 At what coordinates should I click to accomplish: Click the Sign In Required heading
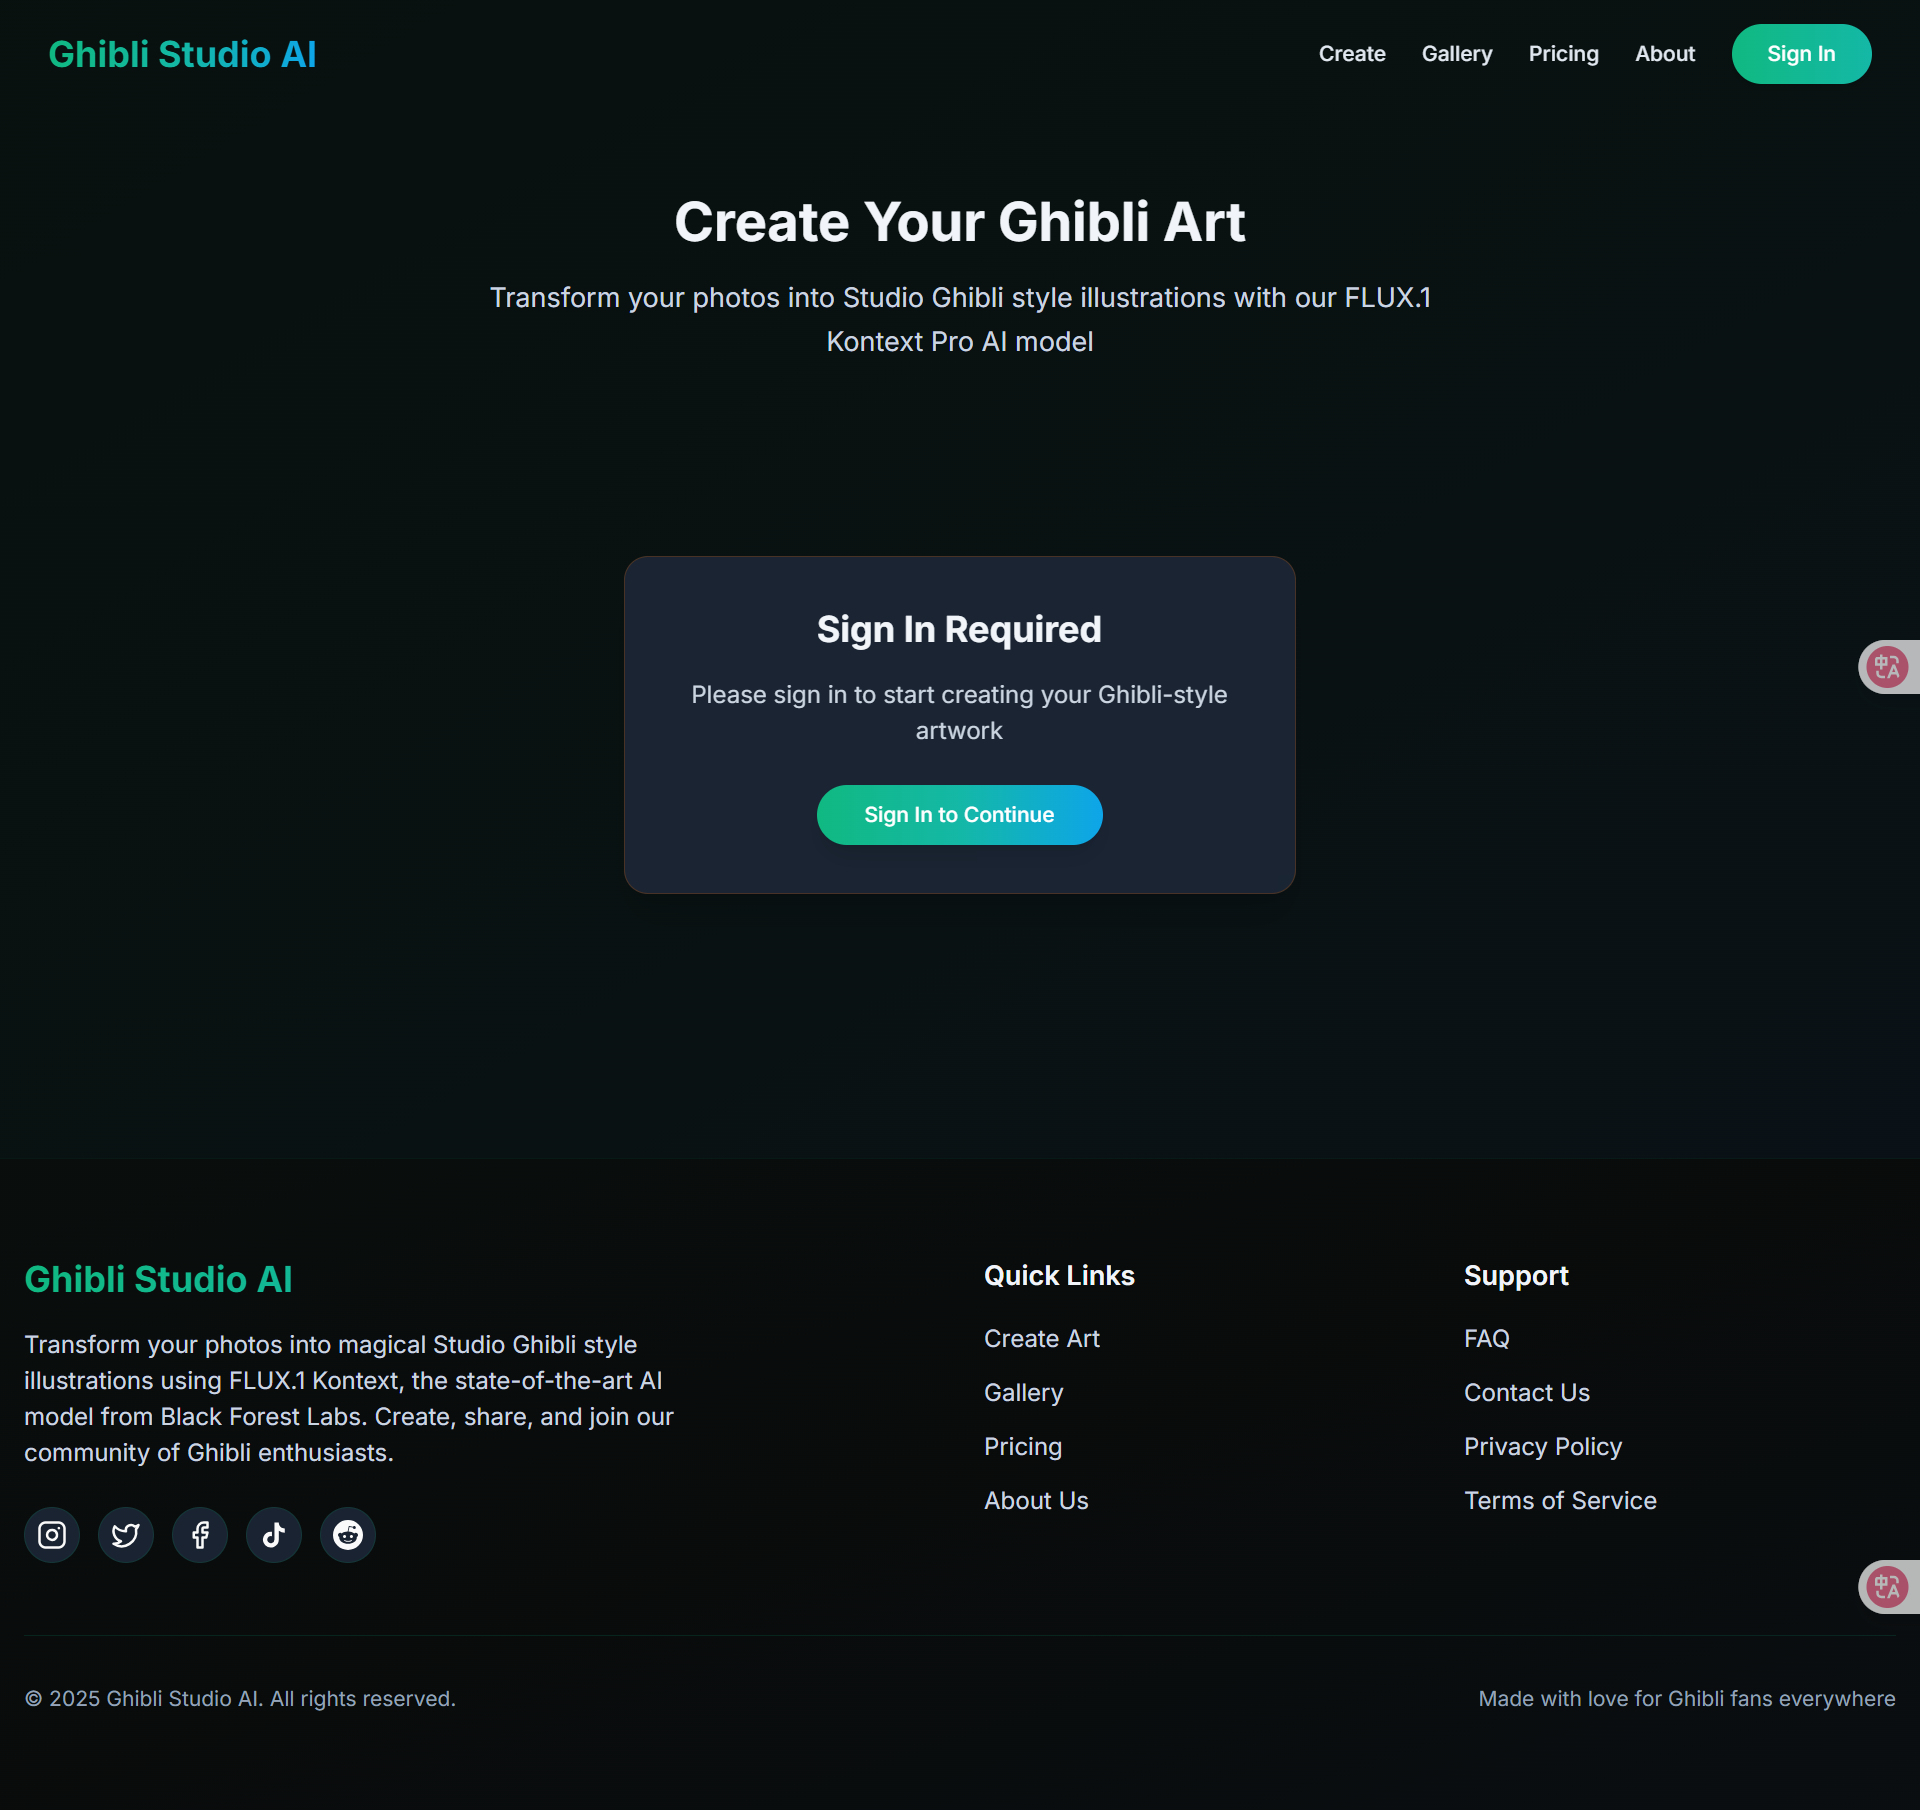click(x=959, y=629)
